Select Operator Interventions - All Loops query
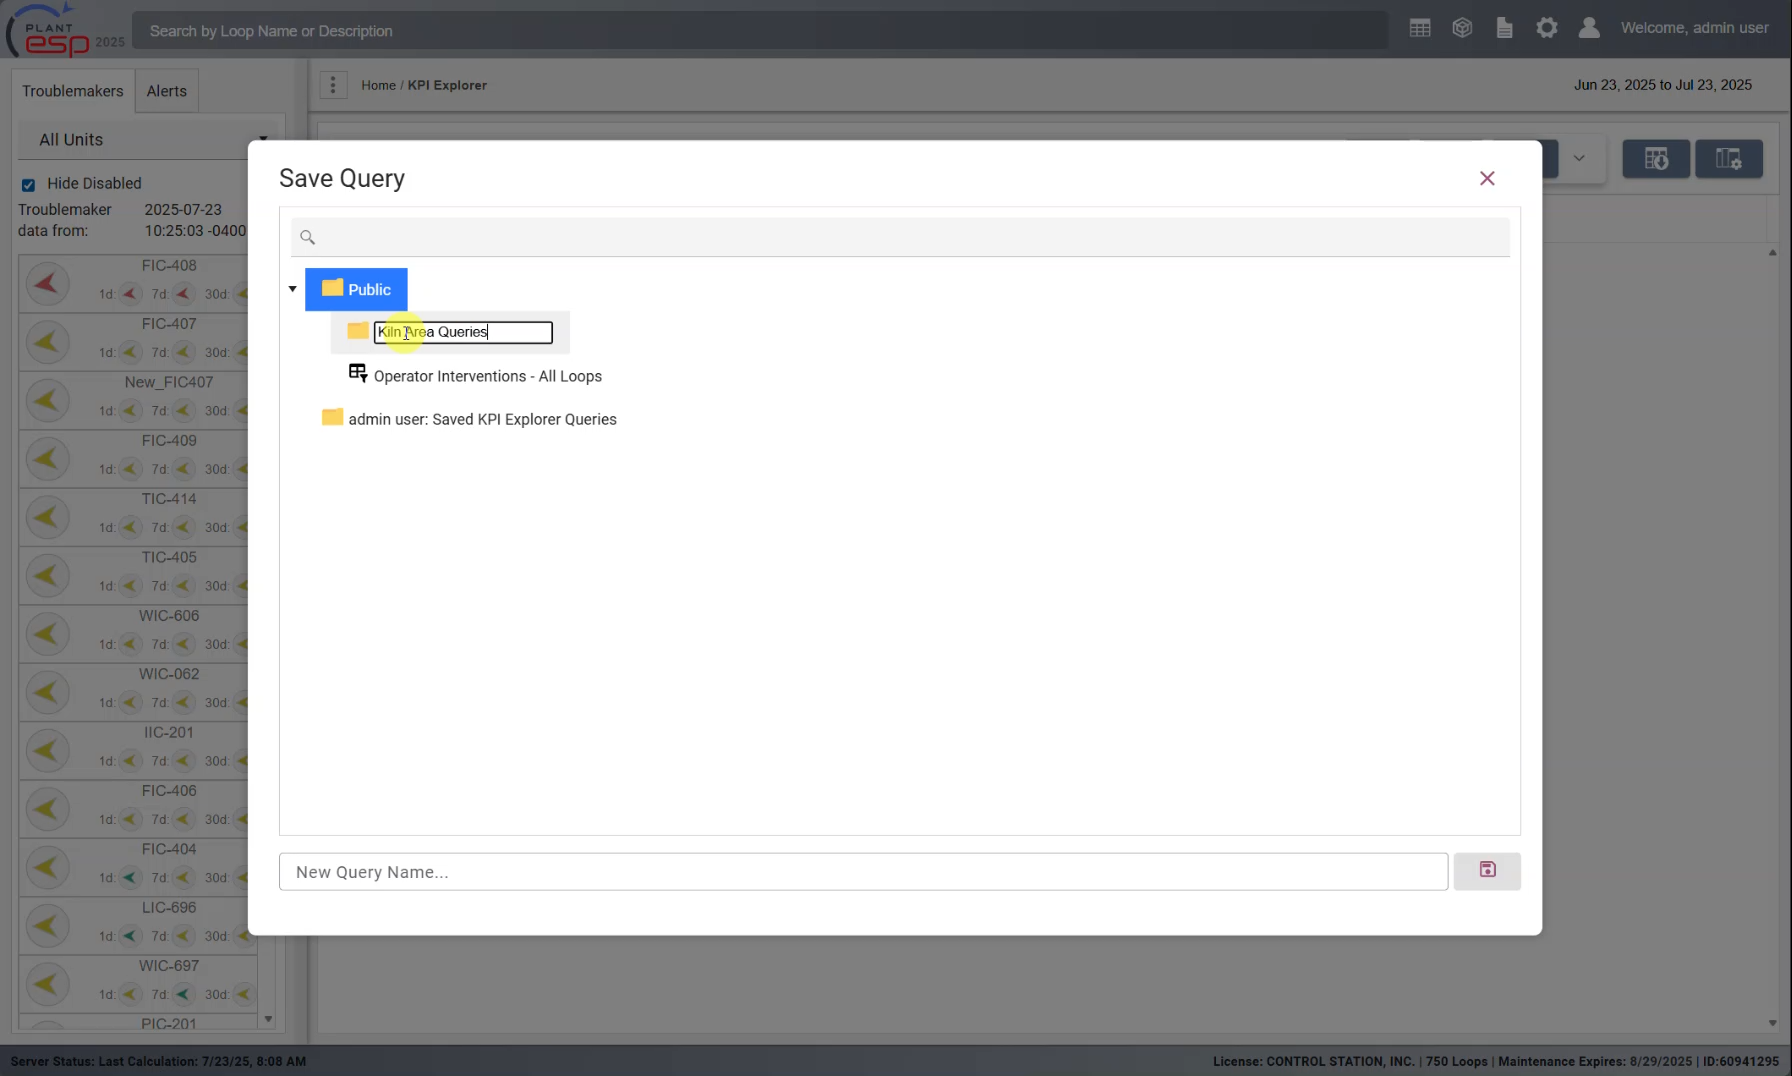The image size is (1792, 1076). pyautogui.click(x=488, y=376)
